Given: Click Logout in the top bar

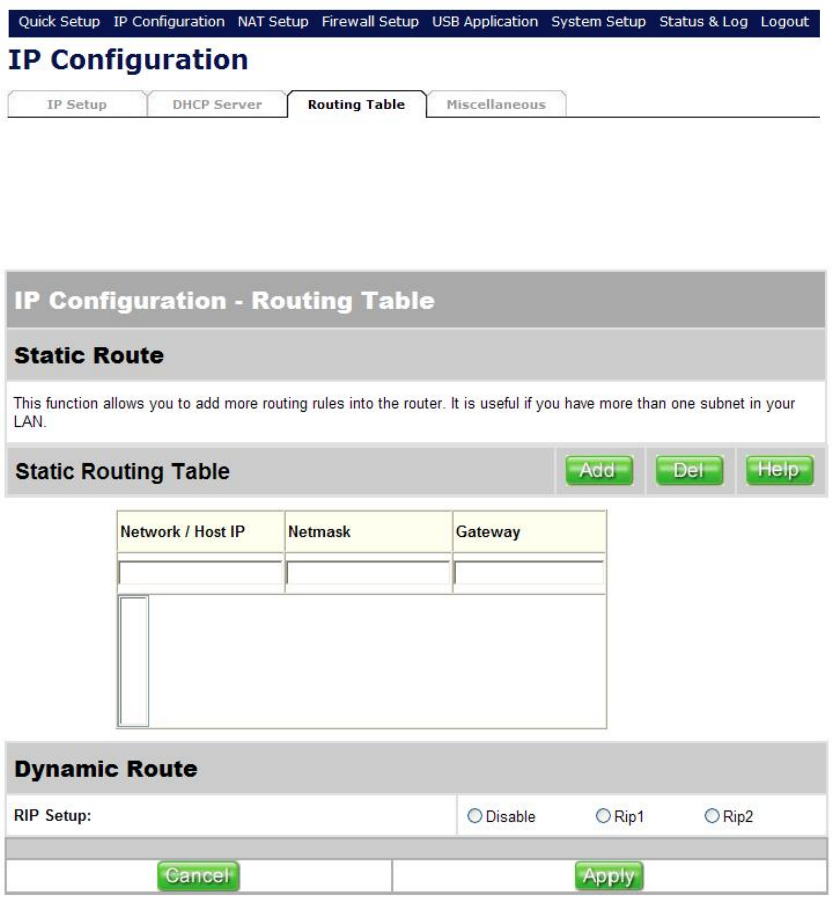Looking at the screenshot, I should click(785, 22).
